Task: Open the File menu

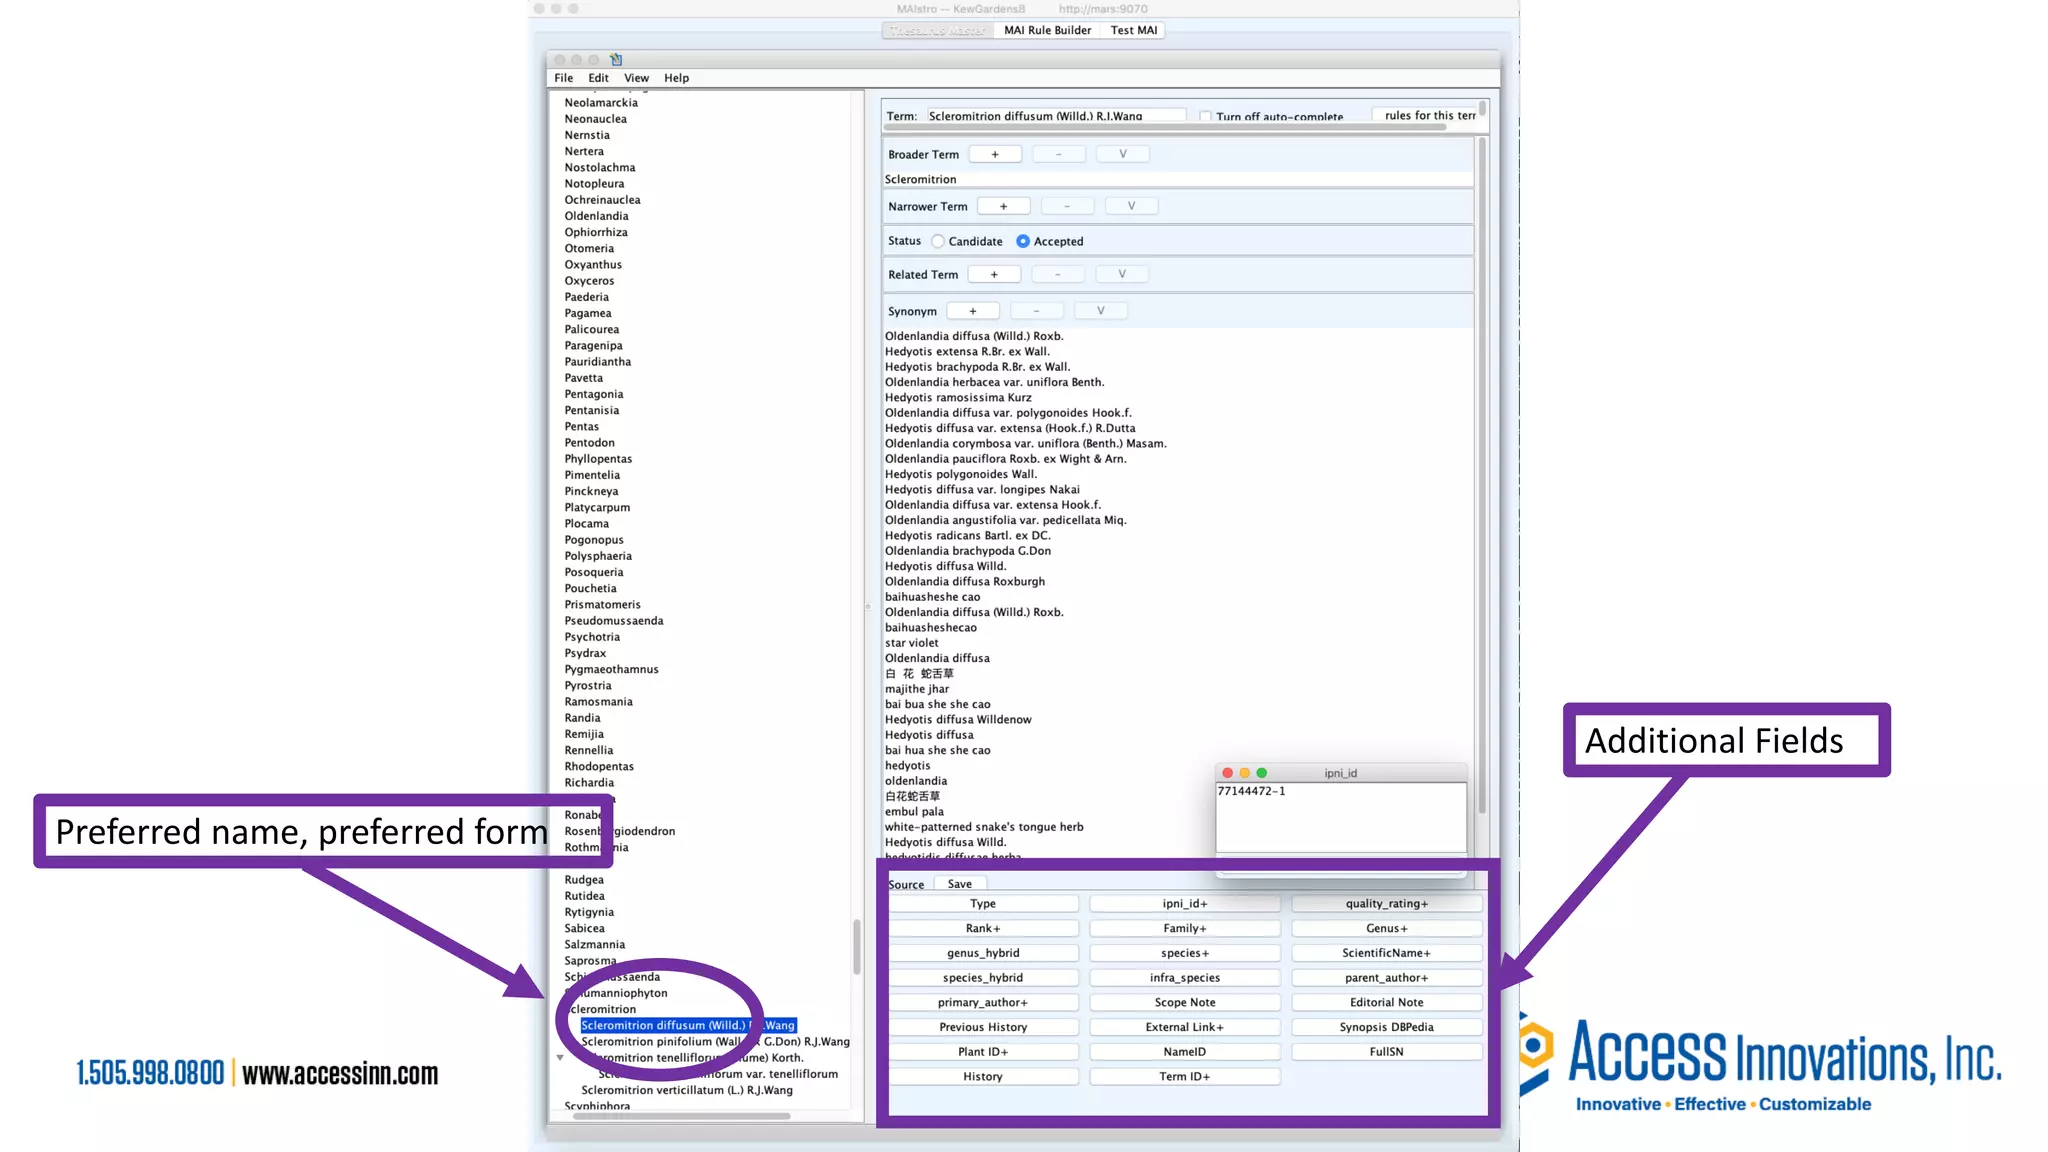Action: (564, 78)
